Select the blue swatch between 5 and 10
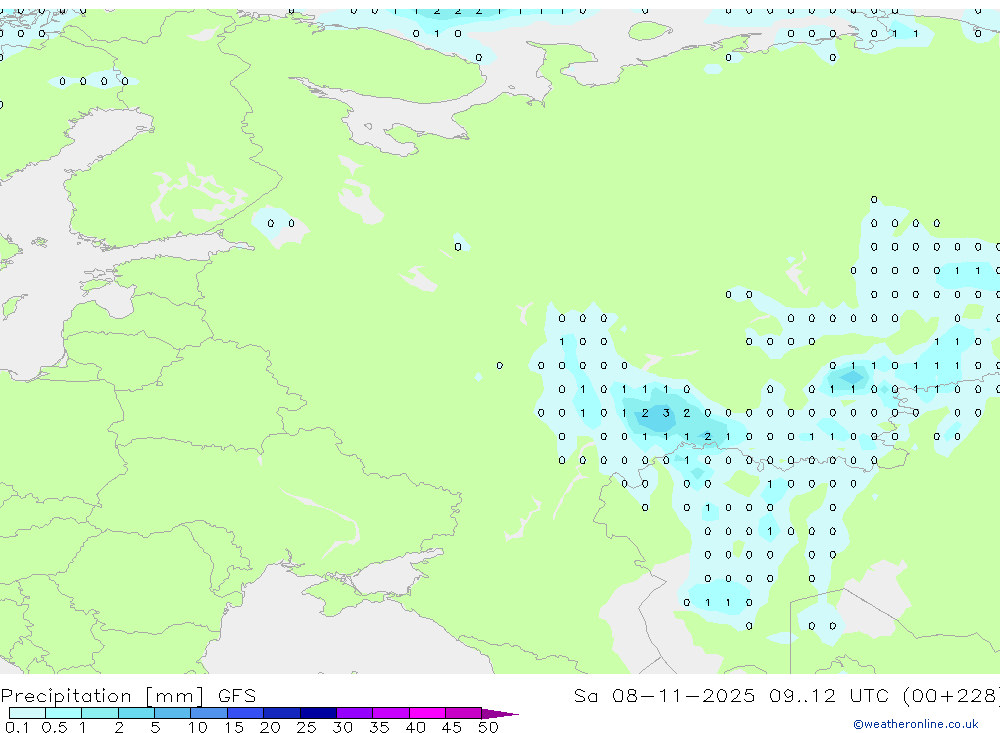 172,713
